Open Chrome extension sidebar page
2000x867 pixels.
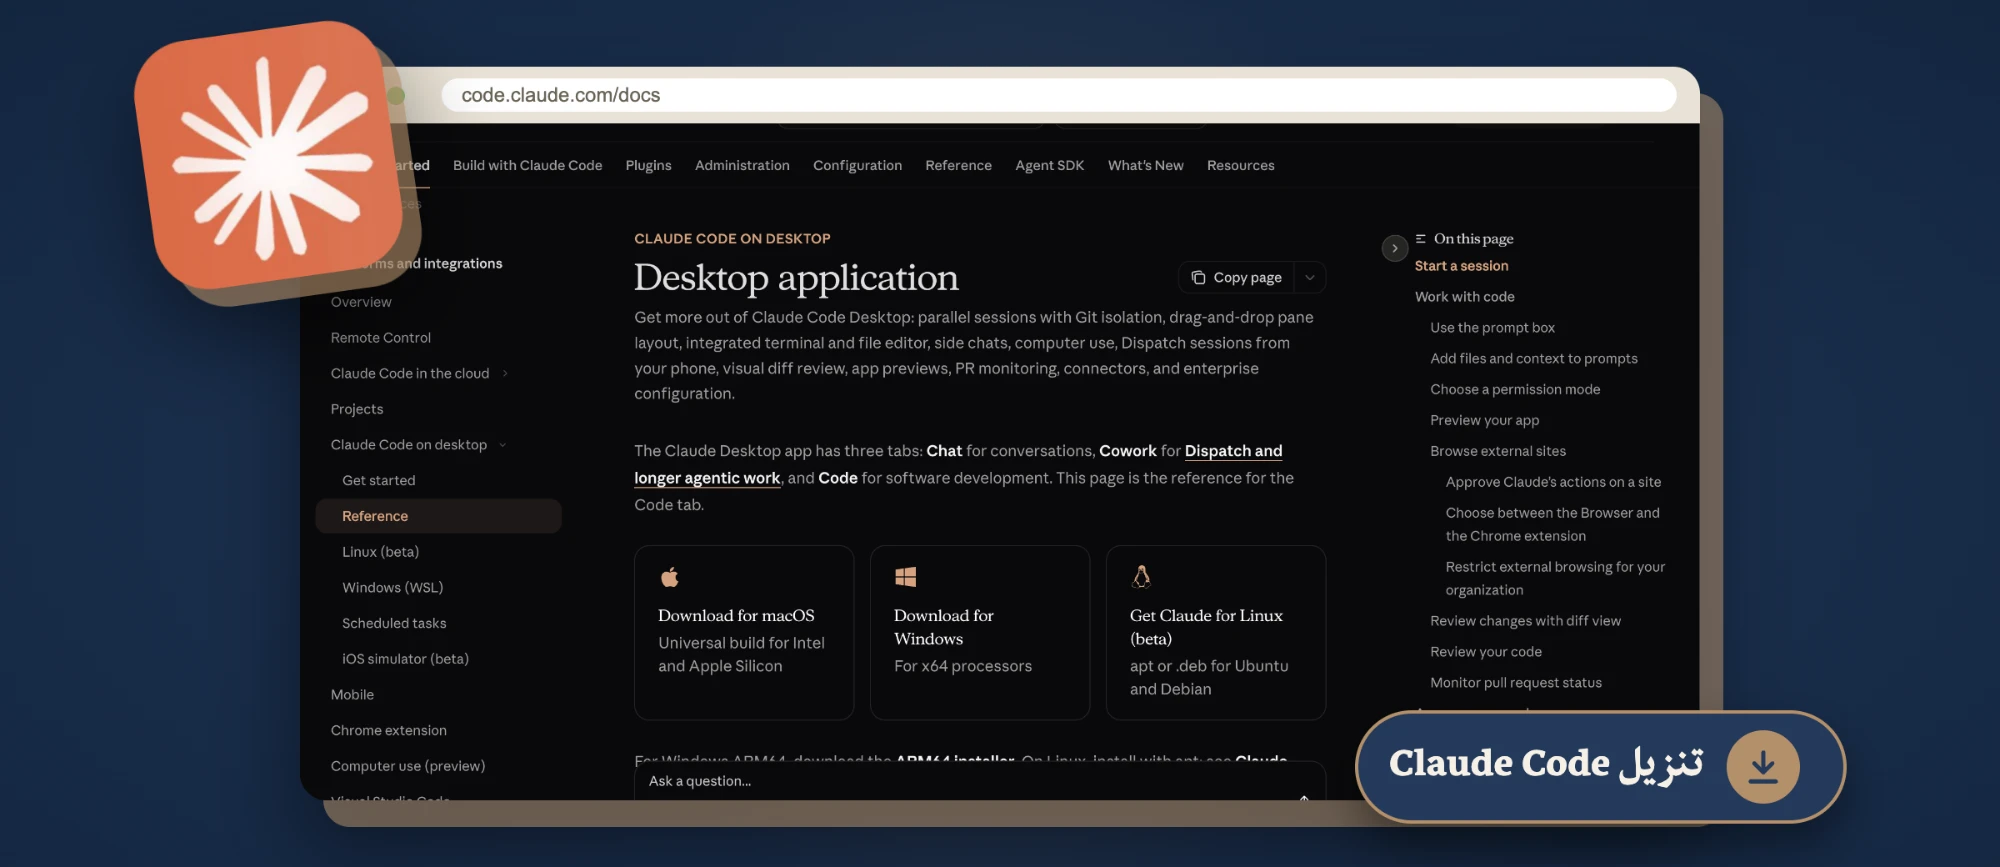389,730
